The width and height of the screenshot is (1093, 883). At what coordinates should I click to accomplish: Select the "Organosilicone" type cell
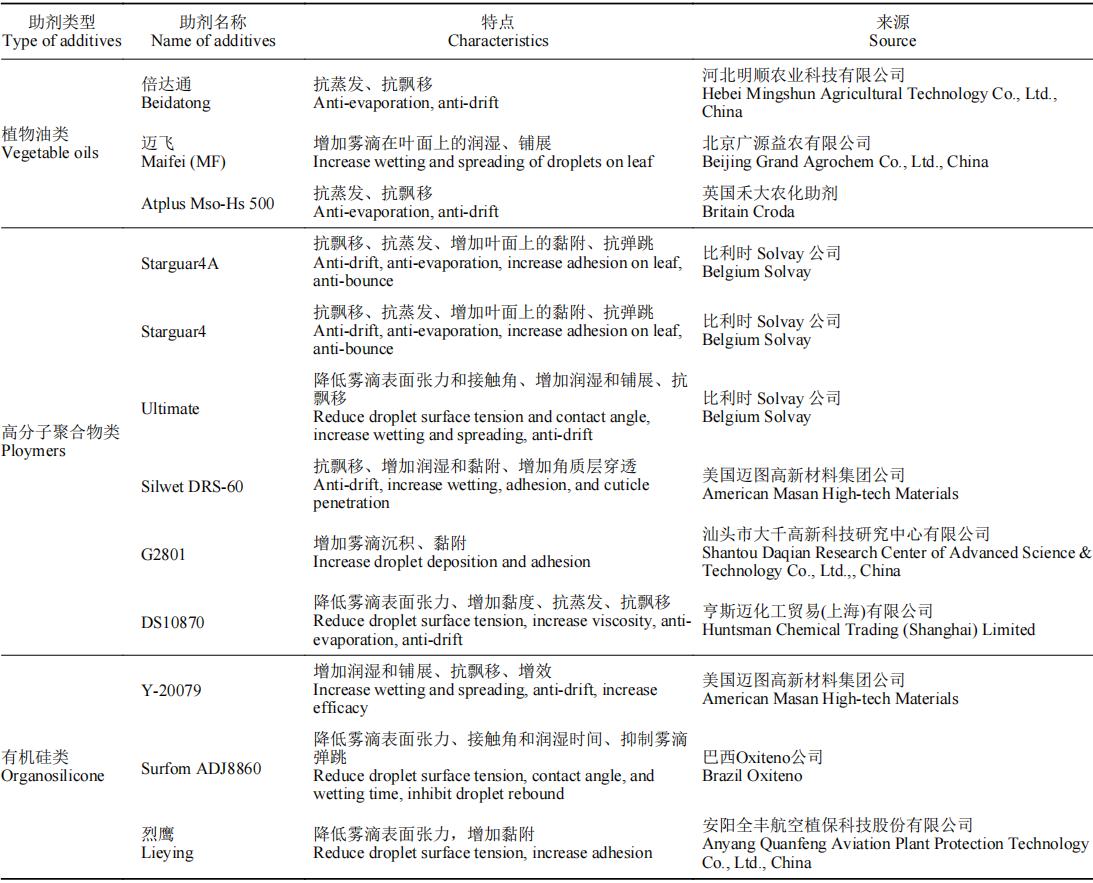(x=53, y=766)
